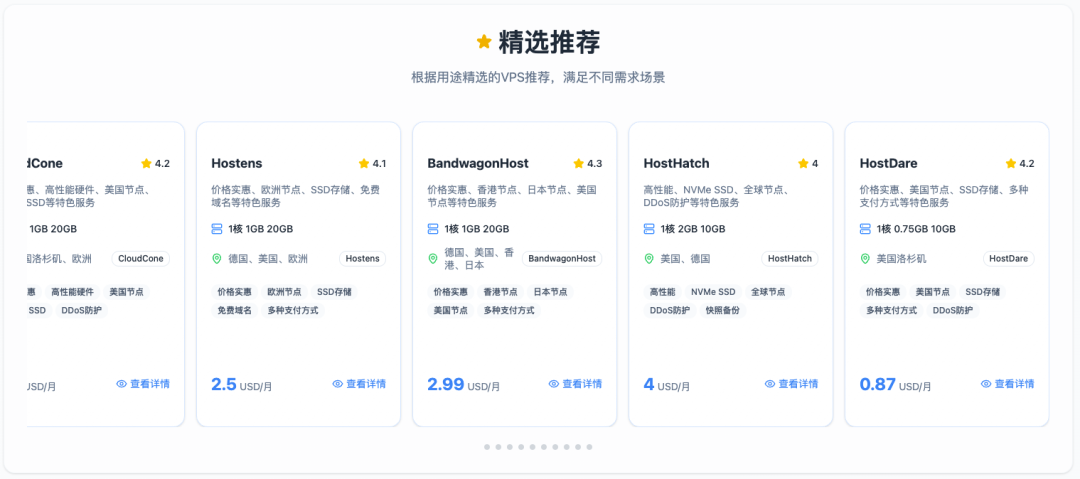1080x479 pixels.
Task: Click the 高性能 tag on HostHatch
Action: pyautogui.click(x=663, y=292)
